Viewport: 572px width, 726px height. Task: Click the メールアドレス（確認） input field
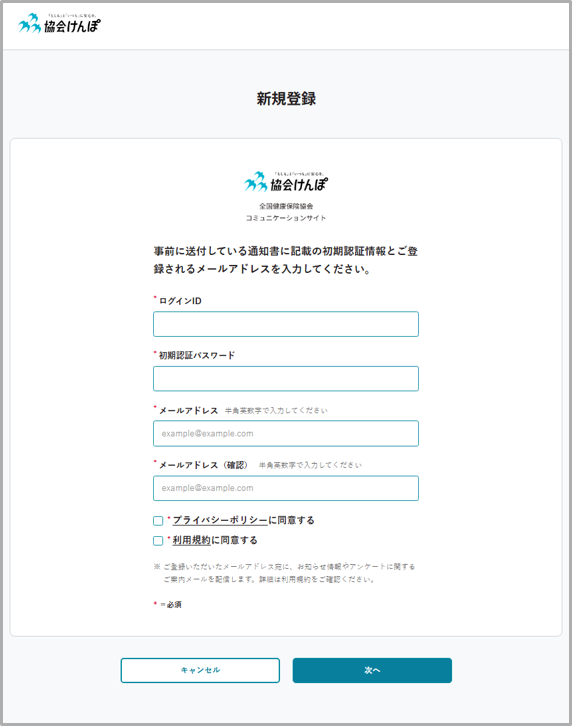click(x=286, y=488)
